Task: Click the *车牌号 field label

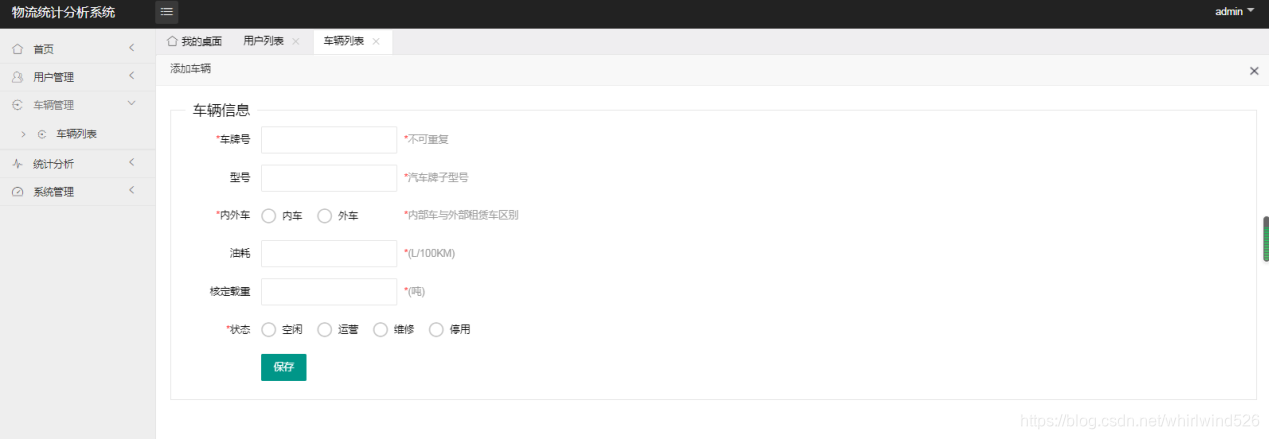Action: 233,139
